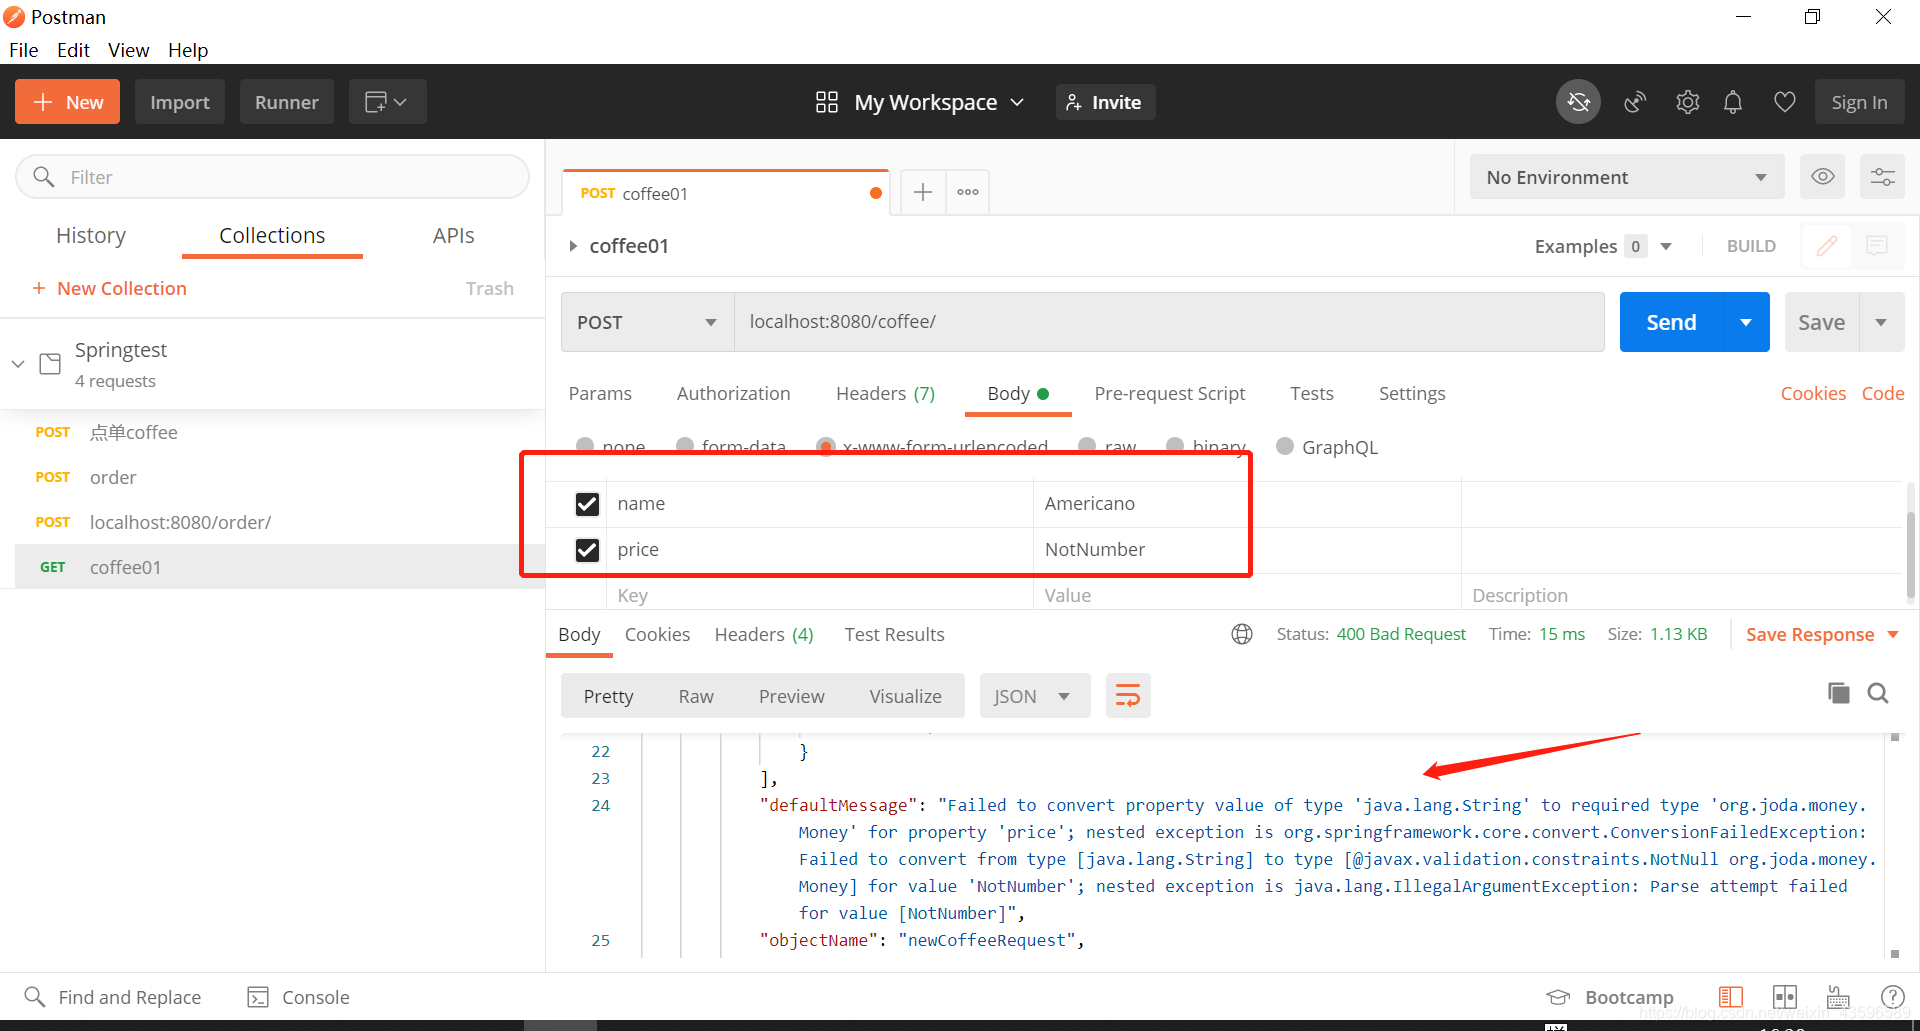
Task: Open a new window via toolbar icon
Action: click(387, 102)
